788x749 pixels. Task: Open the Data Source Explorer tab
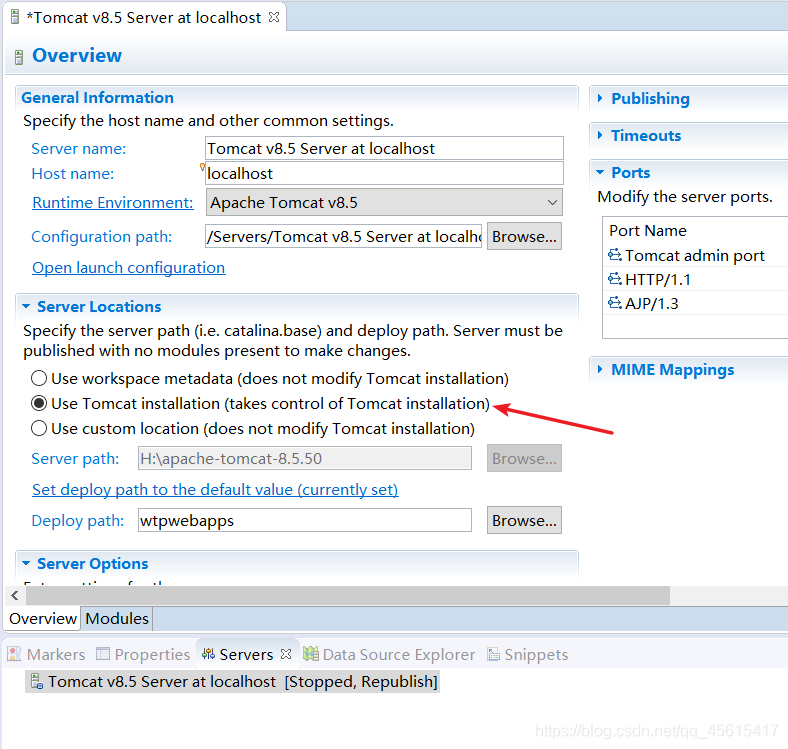pyautogui.click(x=389, y=654)
